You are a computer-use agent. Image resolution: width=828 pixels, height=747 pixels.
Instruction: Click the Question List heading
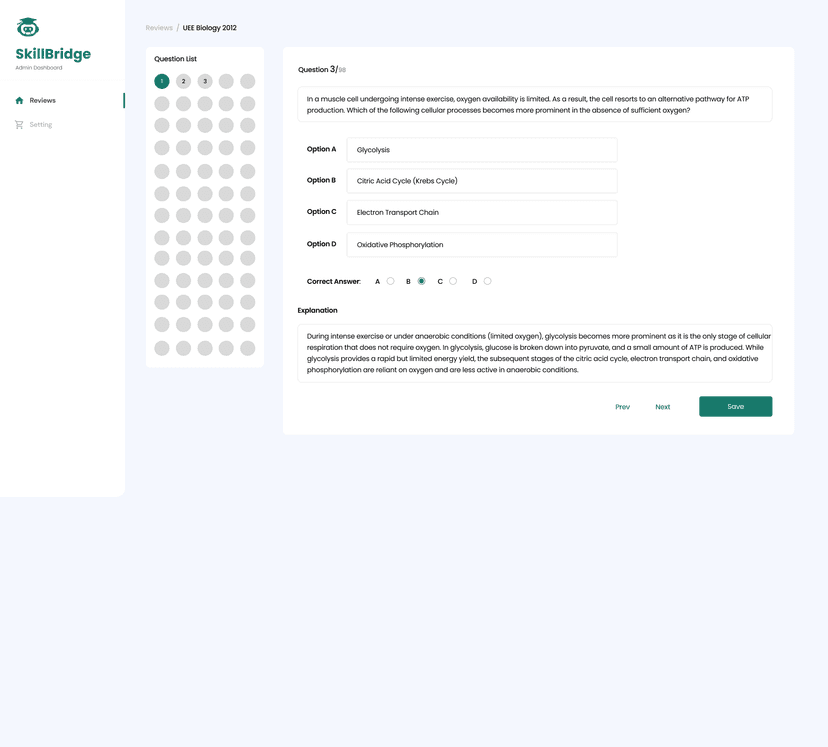(175, 59)
